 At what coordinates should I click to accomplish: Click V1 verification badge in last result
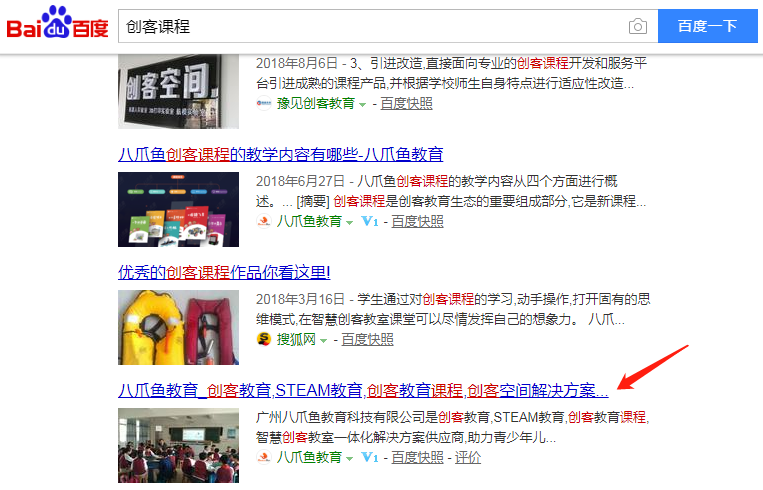tap(370, 457)
